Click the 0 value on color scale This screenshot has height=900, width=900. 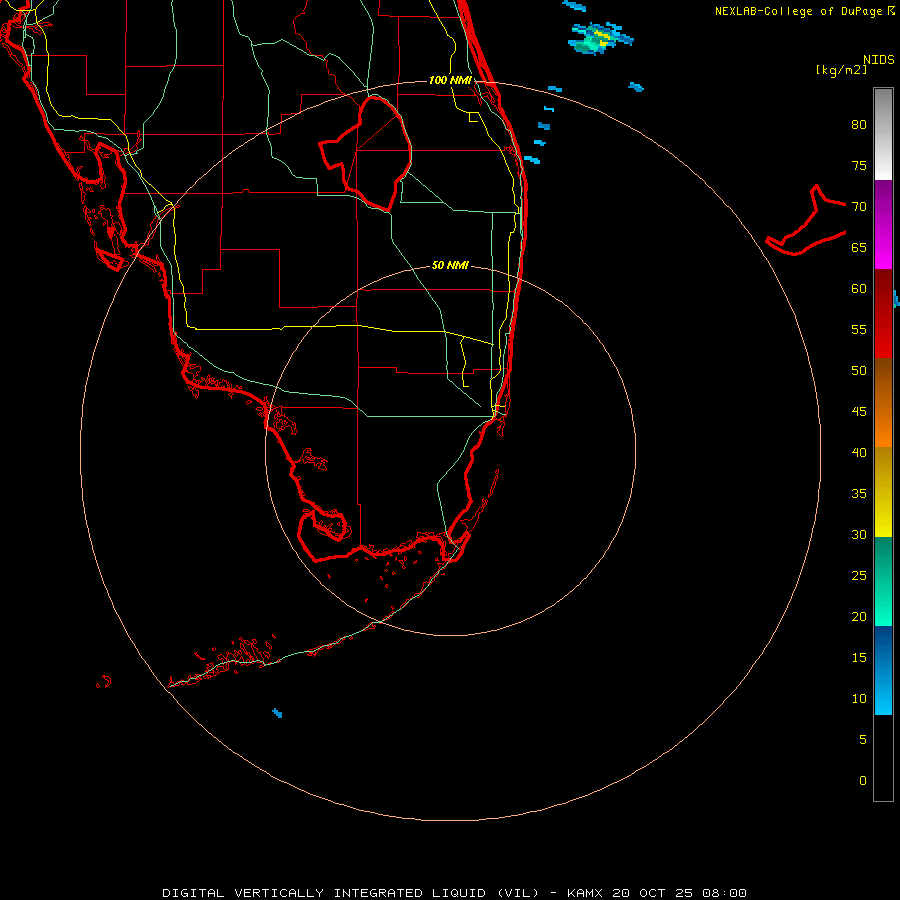[x=863, y=781]
